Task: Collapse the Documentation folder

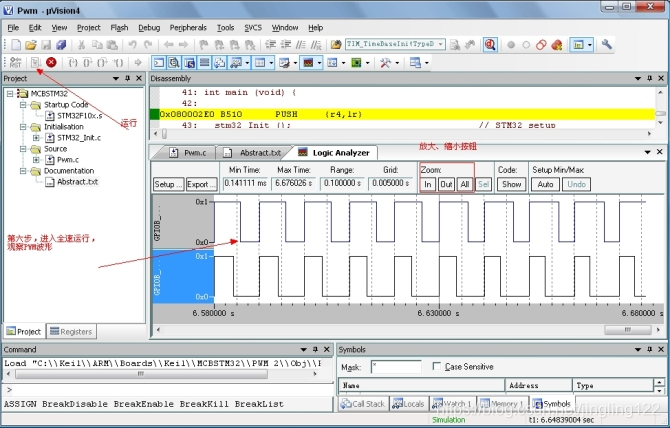Action: click(x=24, y=171)
